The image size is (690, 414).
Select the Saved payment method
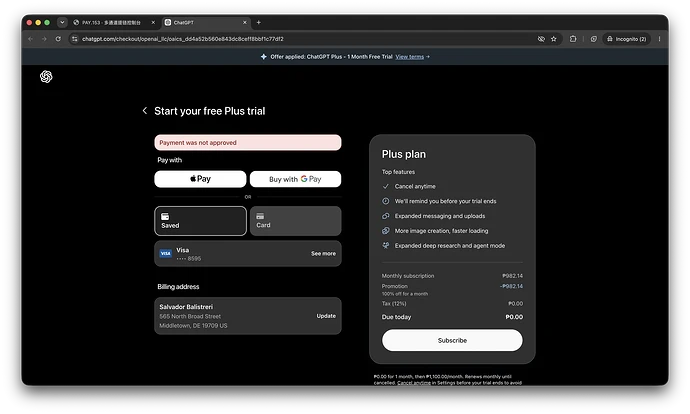click(200, 221)
